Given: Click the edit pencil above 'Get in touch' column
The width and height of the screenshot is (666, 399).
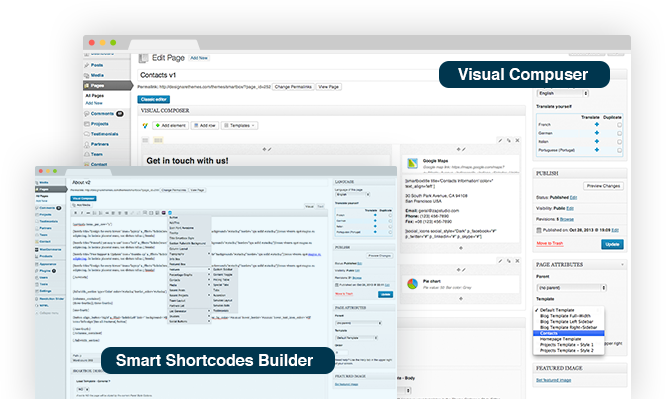Looking at the screenshot, I should pyautogui.click(x=269, y=150).
